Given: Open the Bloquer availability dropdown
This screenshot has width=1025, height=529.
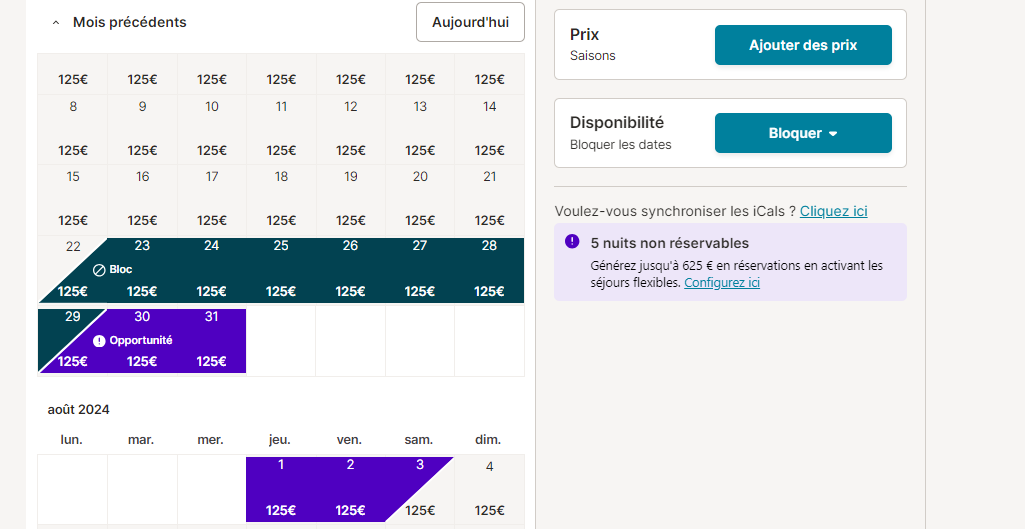Looking at the screenshot, I should click(x=803, y=133).
